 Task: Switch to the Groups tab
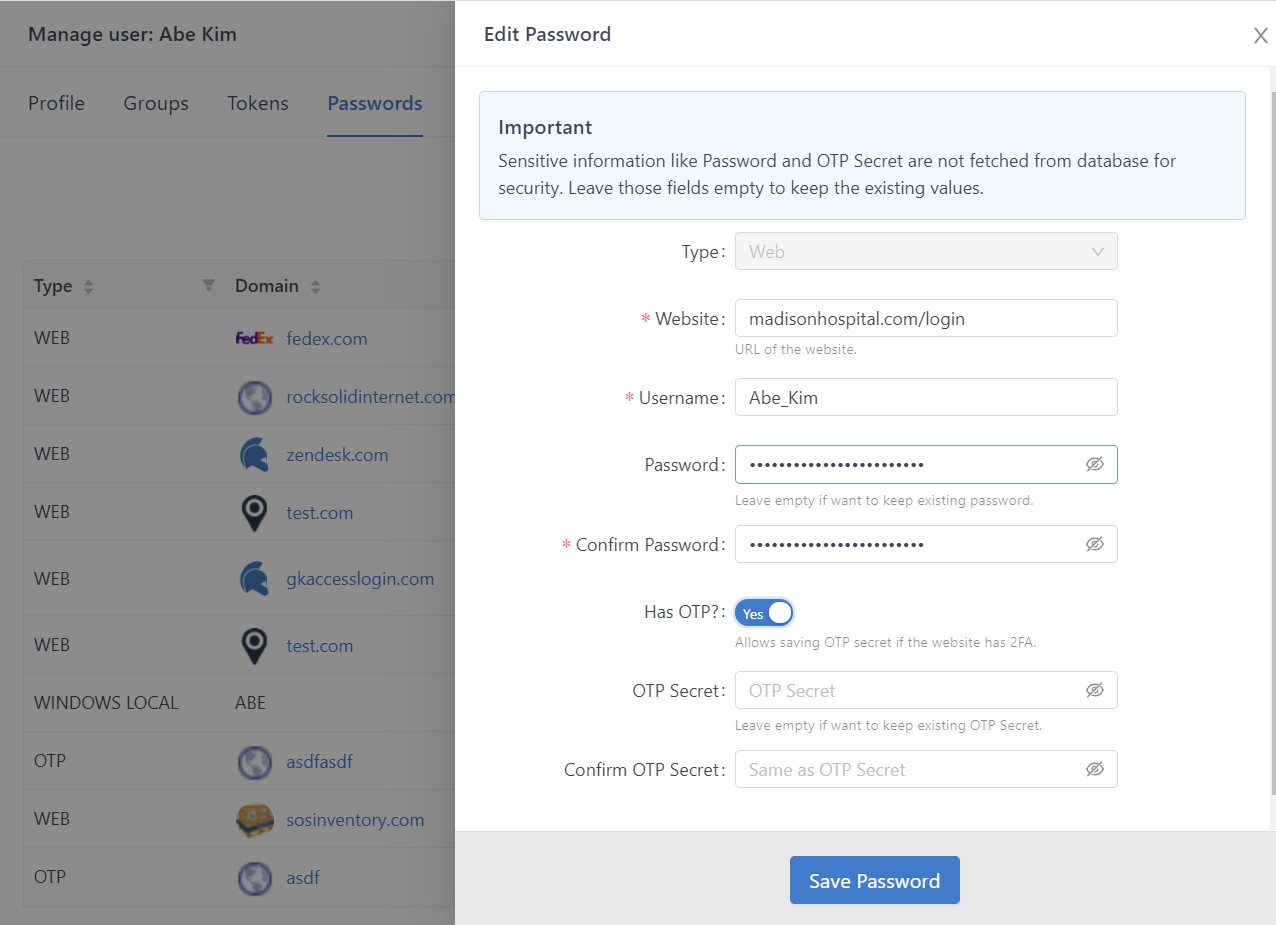(x=156, y=103)
